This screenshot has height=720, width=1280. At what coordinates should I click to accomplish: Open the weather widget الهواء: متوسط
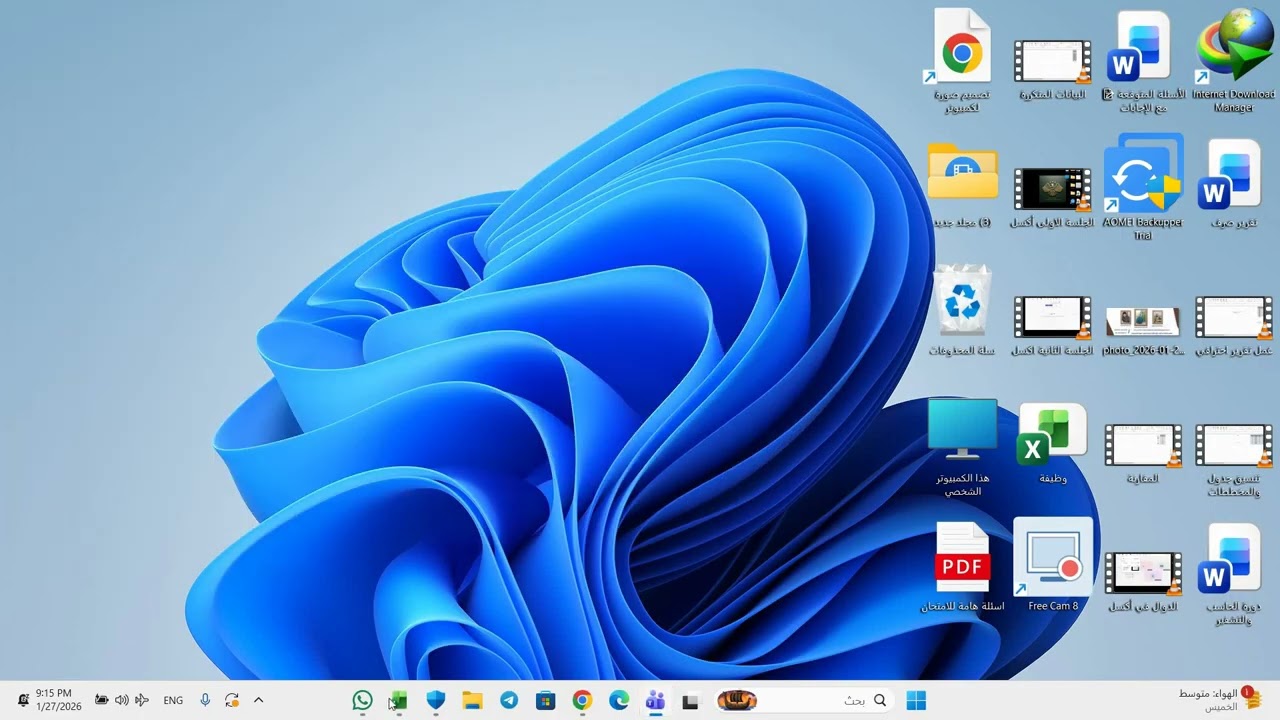tap(1220, 700)
